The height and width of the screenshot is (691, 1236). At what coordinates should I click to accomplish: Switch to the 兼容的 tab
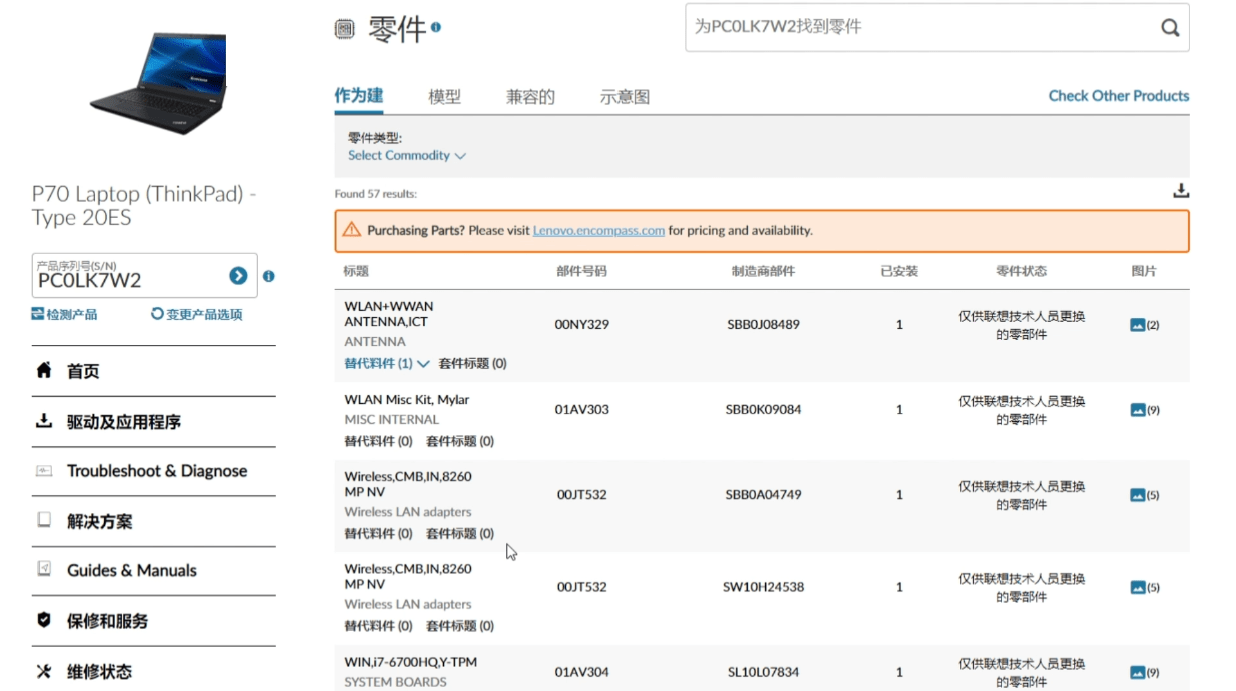(x=530, y=97)
